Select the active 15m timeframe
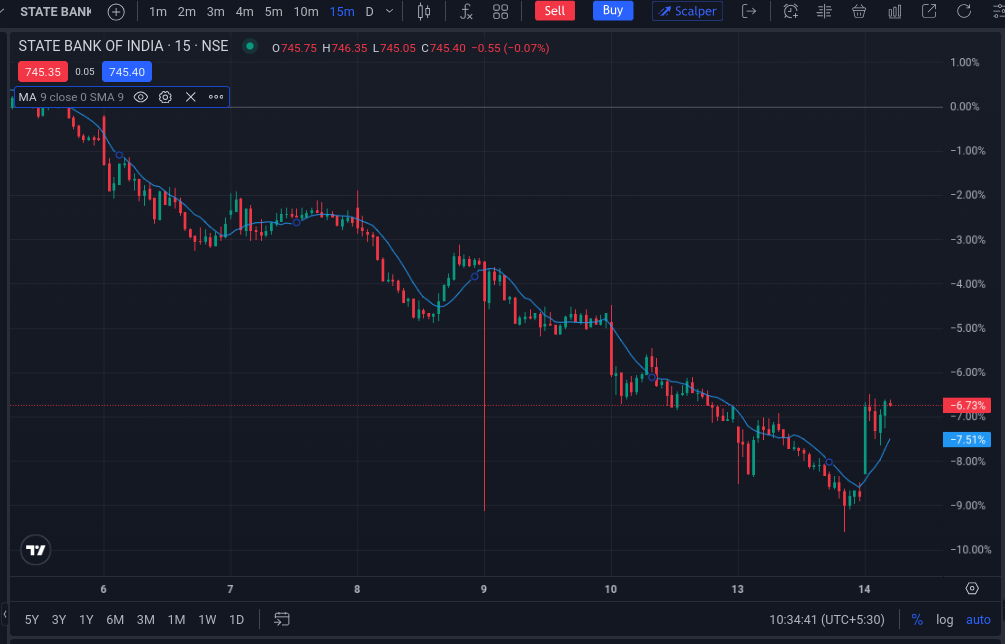The width and height of the screenshot is (1005, 644). pyautogui.click(x=342, y=12)
